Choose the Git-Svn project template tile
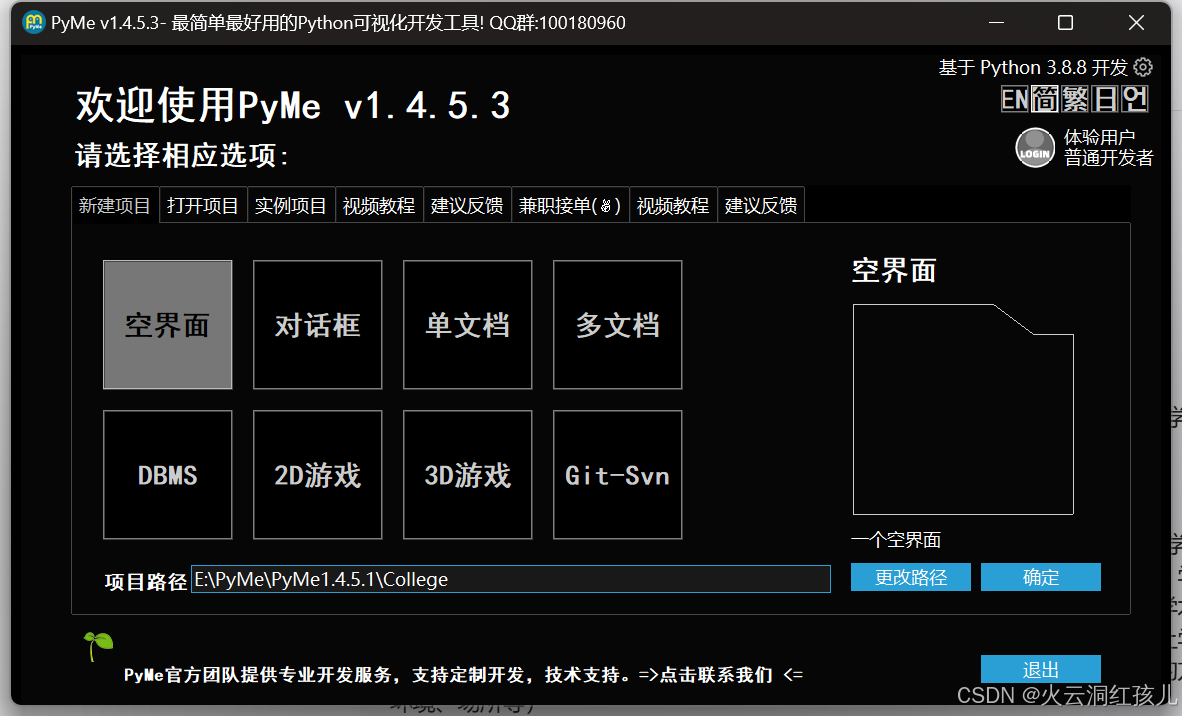Image resolution: width=1182 pixels, height=716 pixels. tap(617, 475)
